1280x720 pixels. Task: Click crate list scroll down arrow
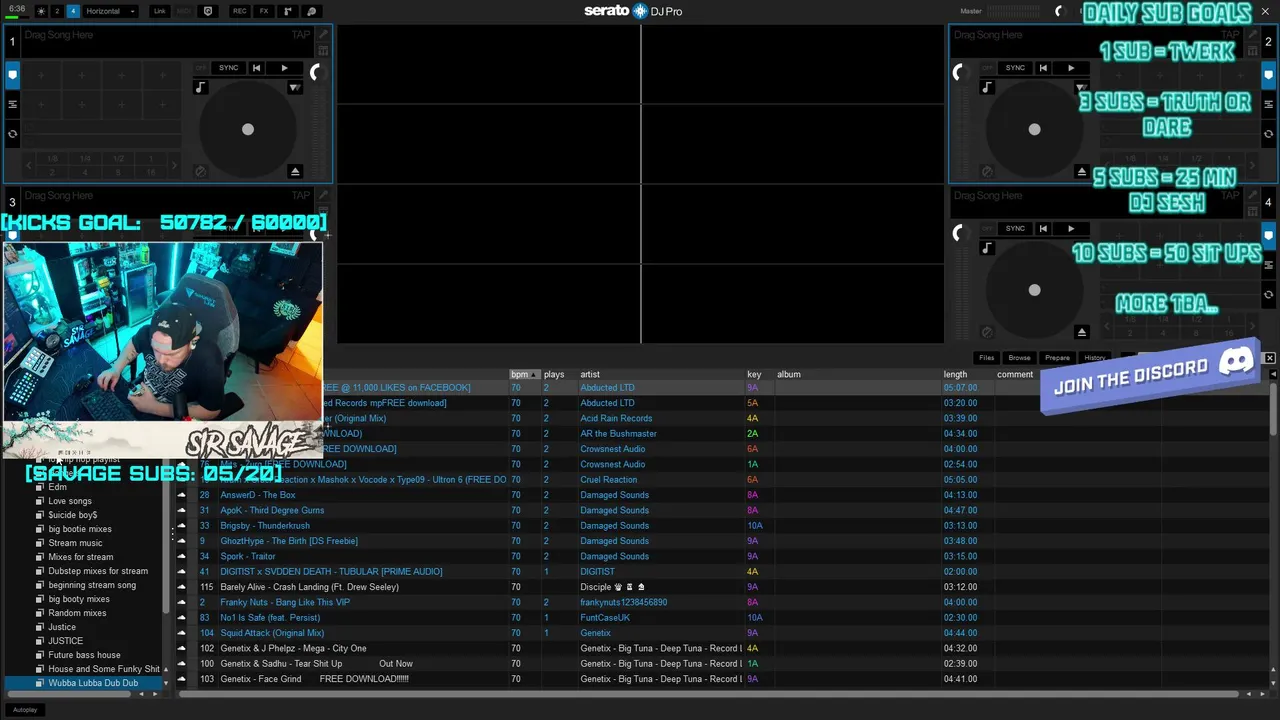pos(166,683)
